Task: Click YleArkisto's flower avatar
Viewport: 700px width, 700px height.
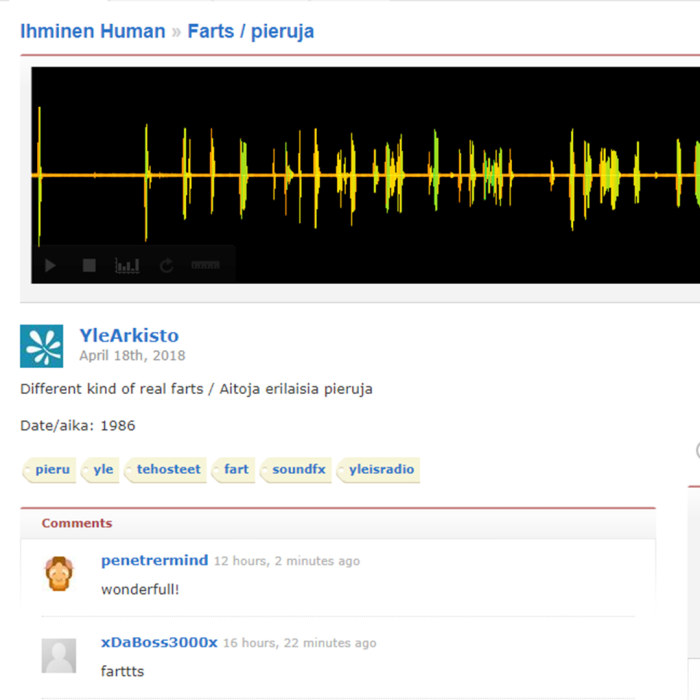Action: pyautogui.click(x=42, y=346)
